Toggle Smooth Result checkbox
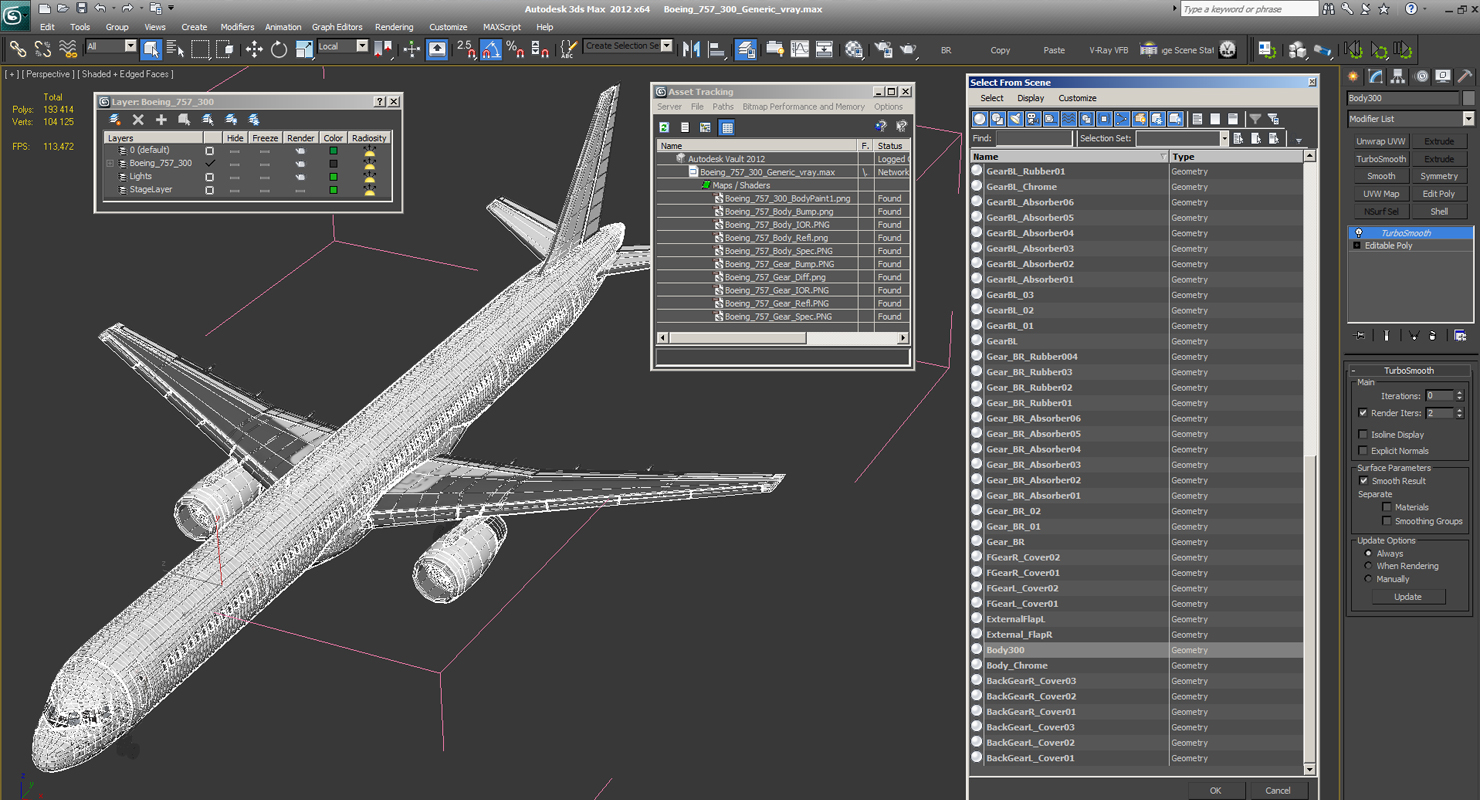The width and height of the screenshot is (1480, 800). [x=1363, y=481]
